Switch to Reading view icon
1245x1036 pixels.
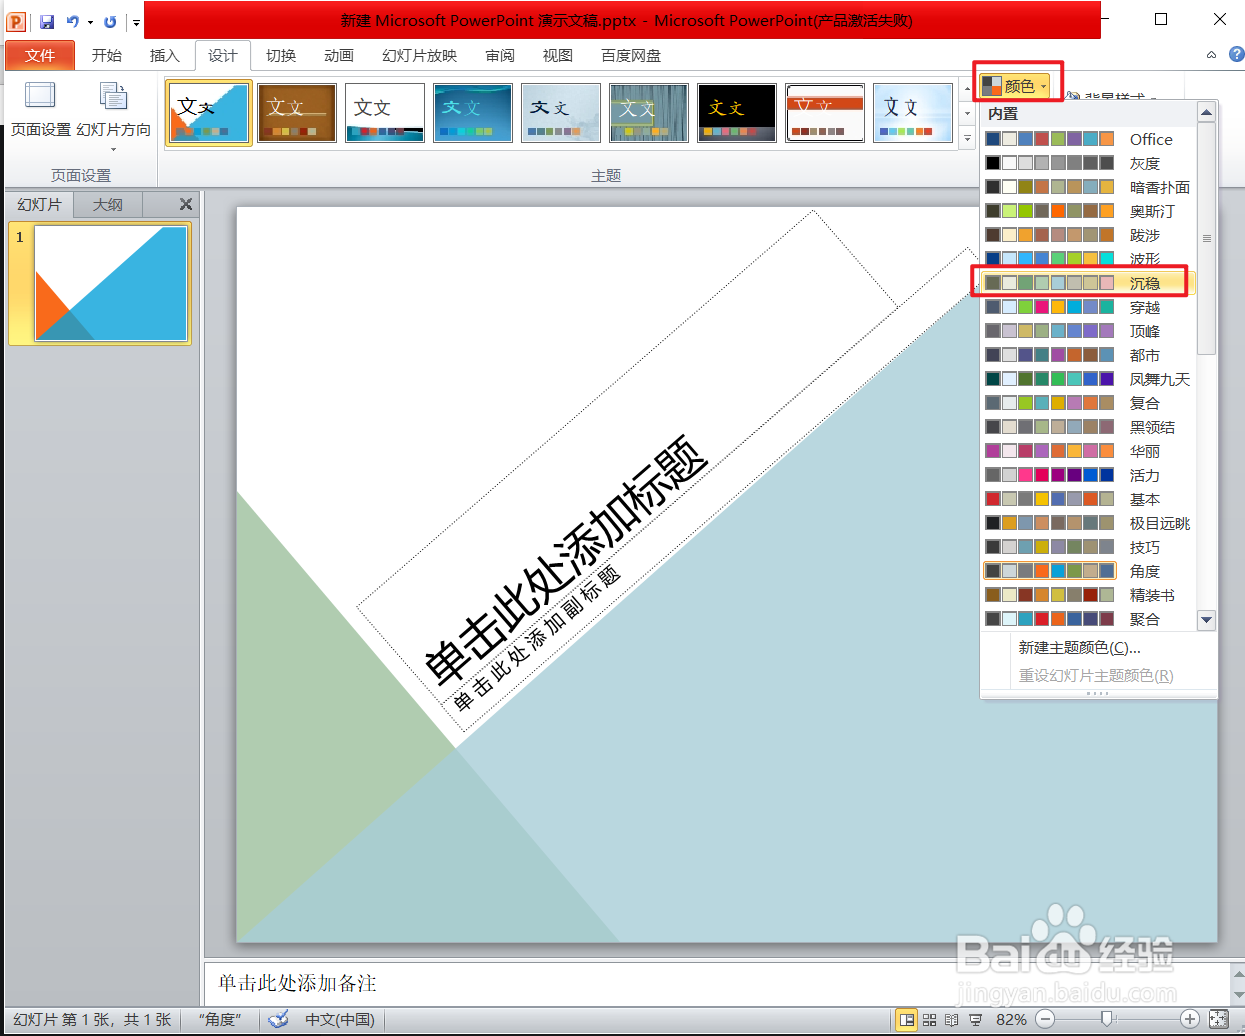point(952,1019)
